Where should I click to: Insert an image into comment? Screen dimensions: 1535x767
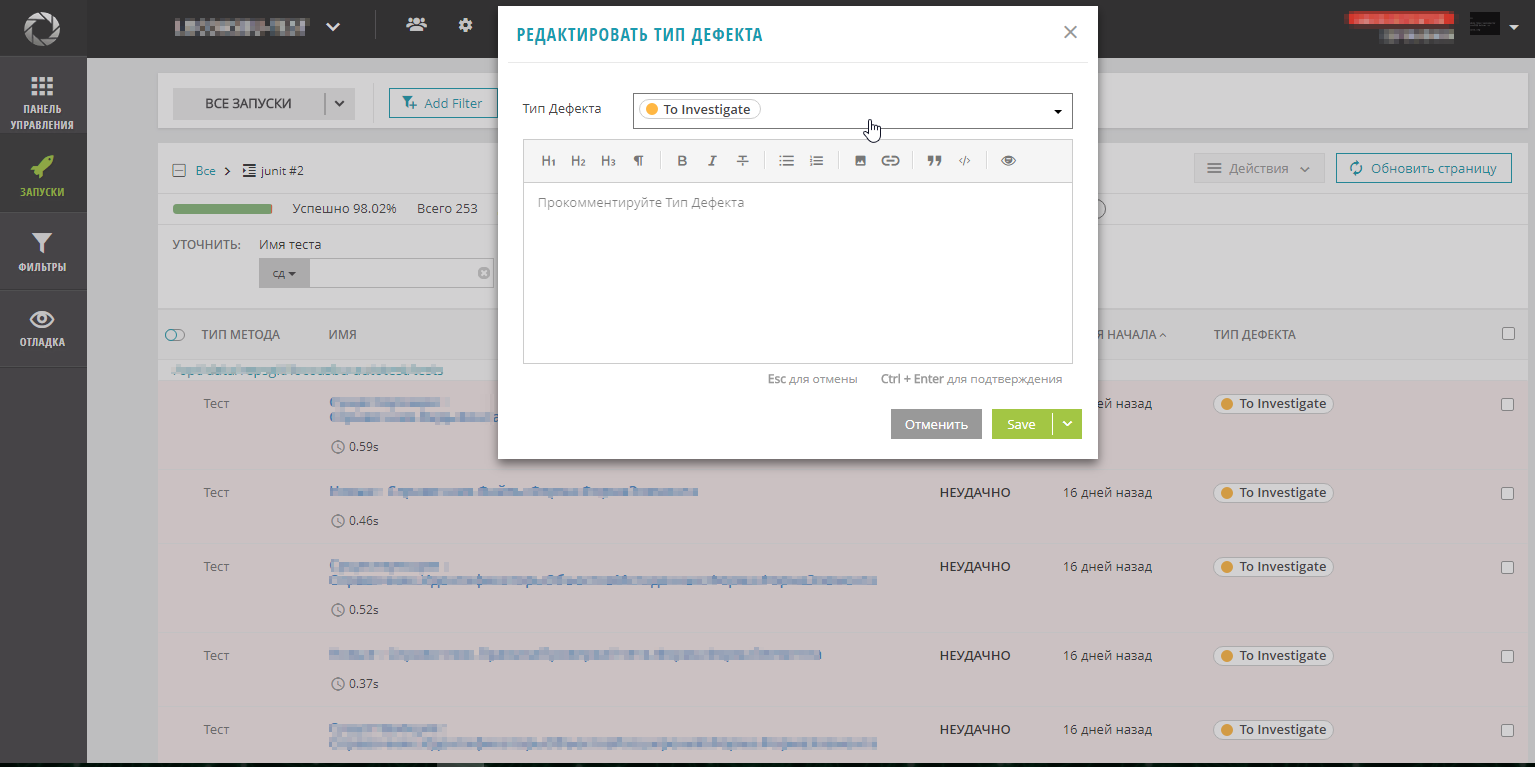860,161
